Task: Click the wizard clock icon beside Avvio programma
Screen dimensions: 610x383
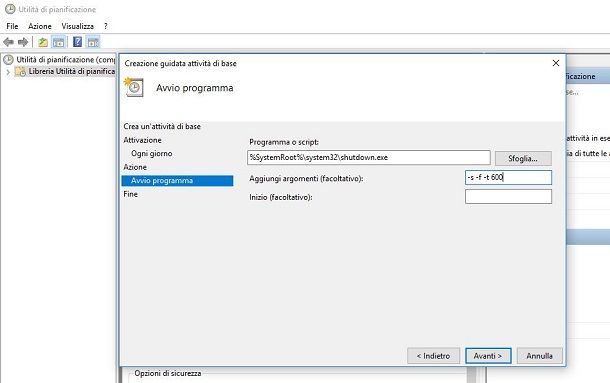Action: [133, 87]
